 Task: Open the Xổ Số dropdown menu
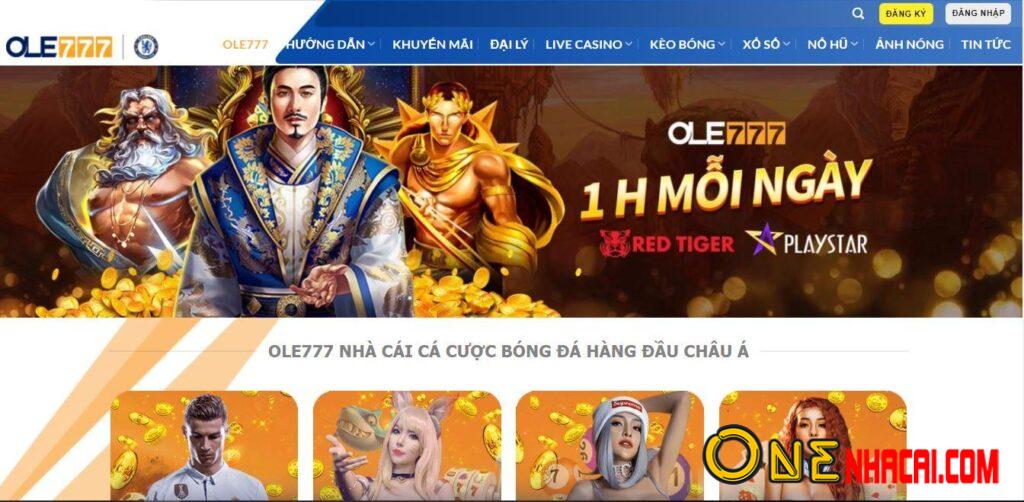click(766, 44)
